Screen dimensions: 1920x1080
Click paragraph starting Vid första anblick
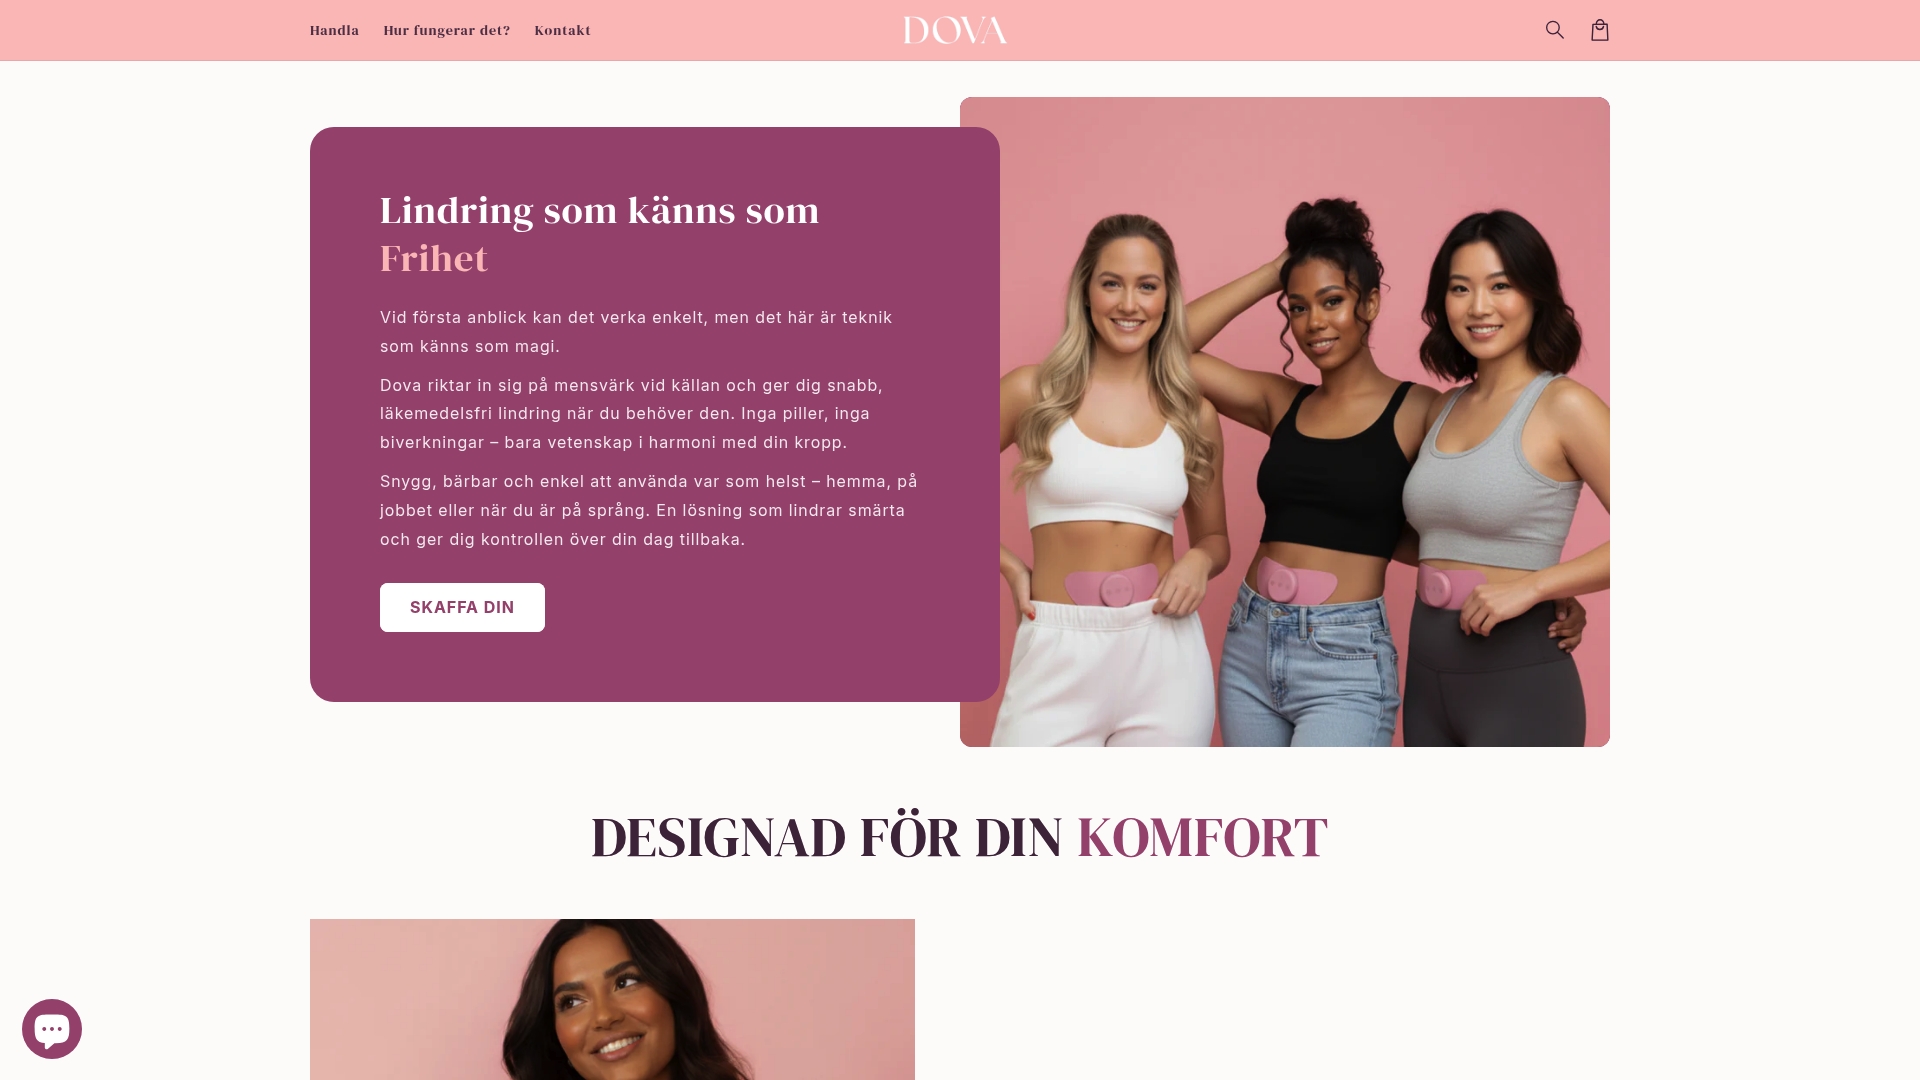click(636, 332)
